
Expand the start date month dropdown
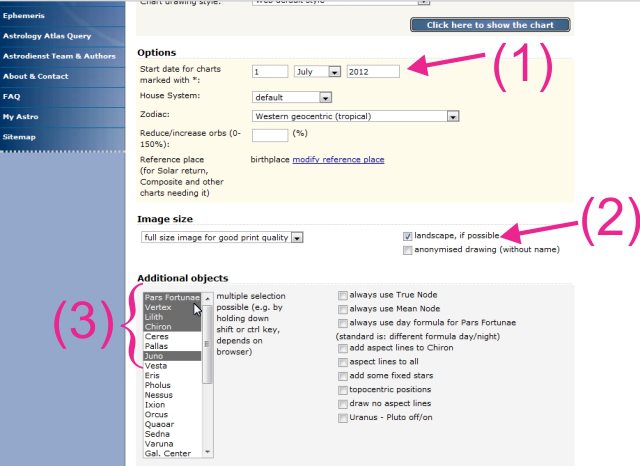[317, 71]
